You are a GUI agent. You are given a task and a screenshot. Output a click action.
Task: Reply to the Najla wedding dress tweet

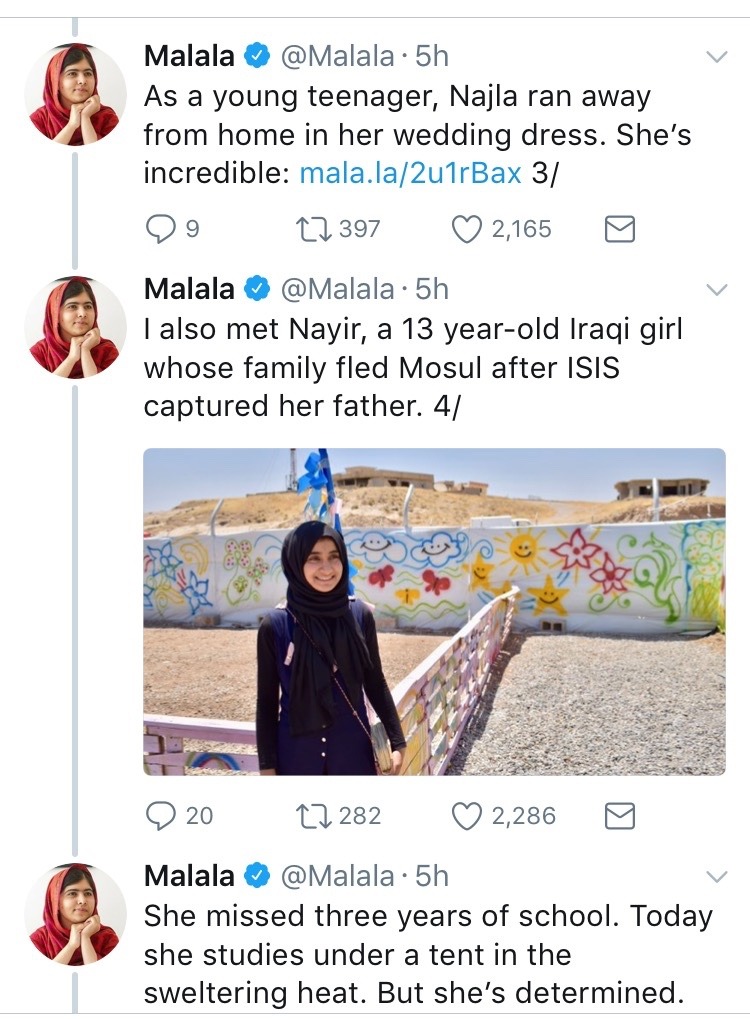click(x=160, y=229)
